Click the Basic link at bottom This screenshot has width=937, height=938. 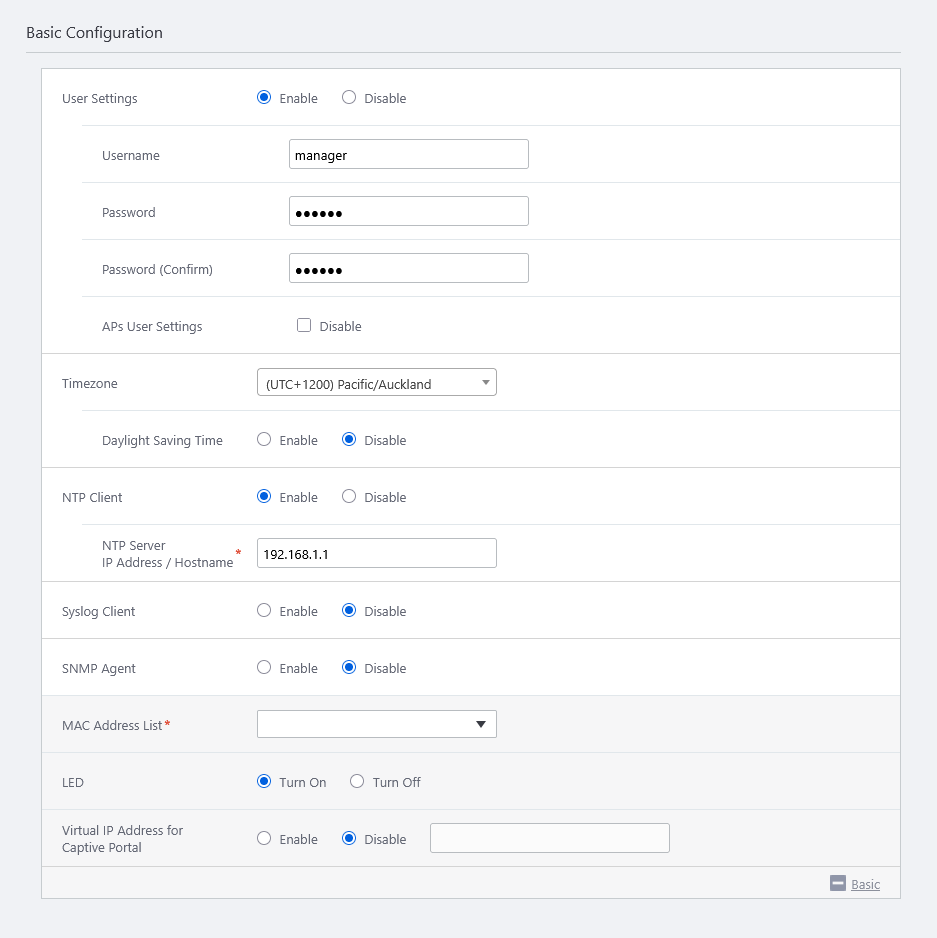865,884
